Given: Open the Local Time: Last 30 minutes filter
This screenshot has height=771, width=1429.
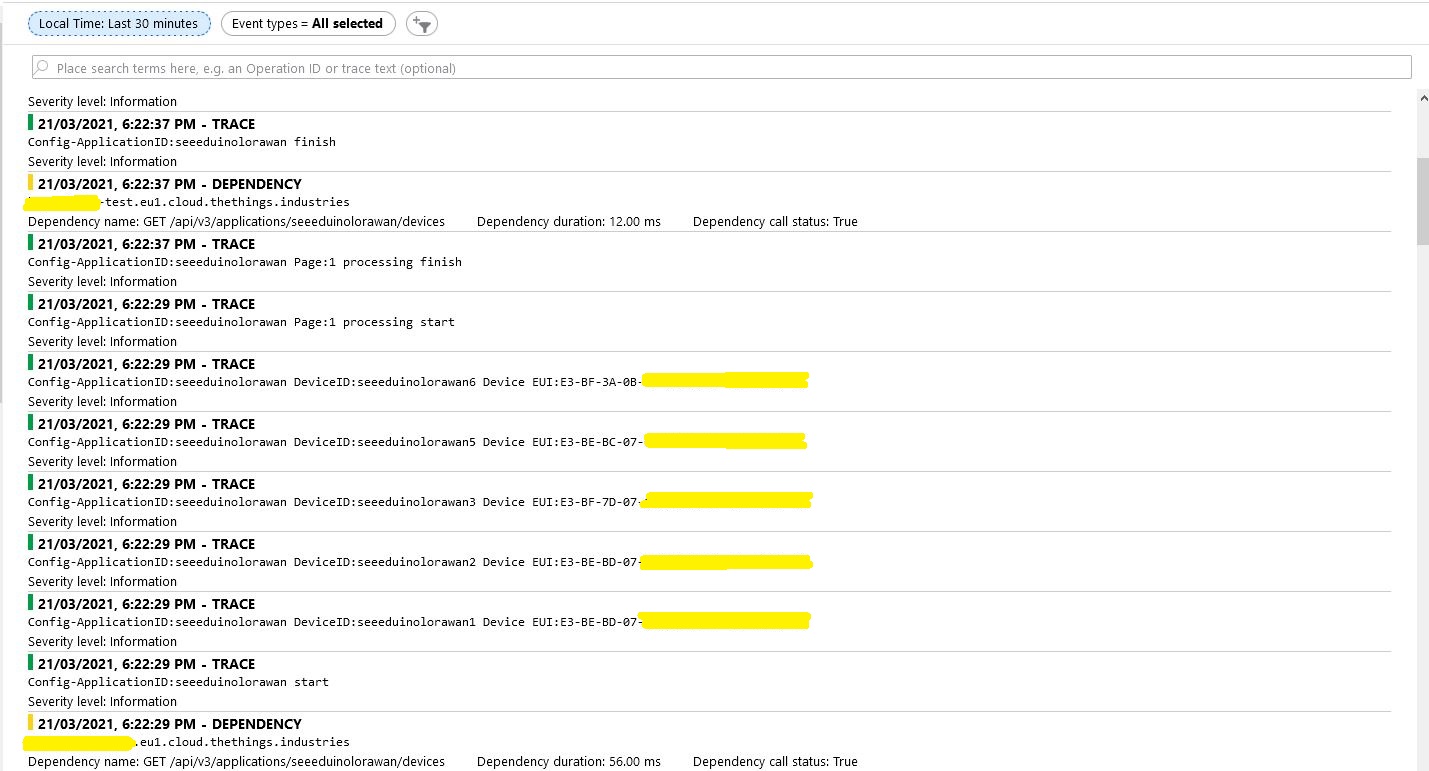Looking at the screenshot, I should pos(118,23).
